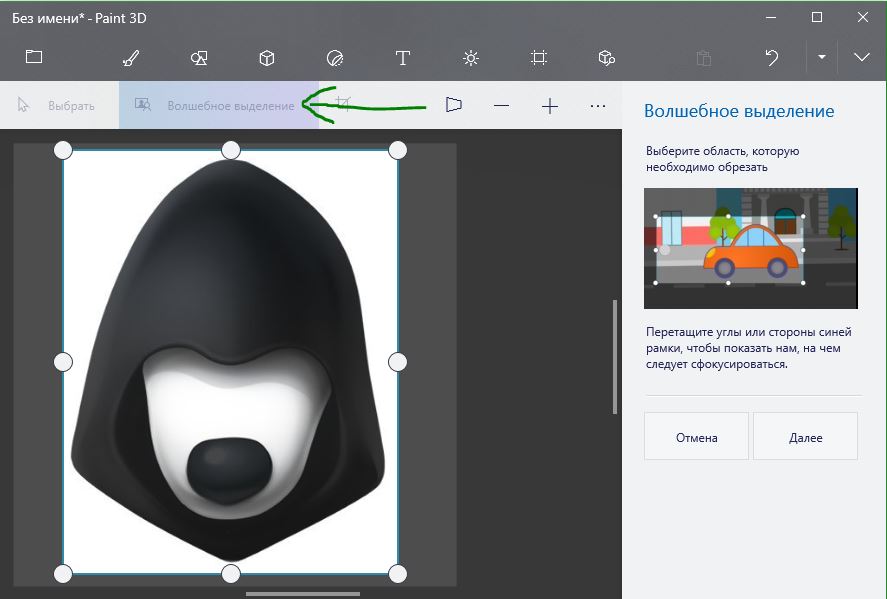This screenshot has height=599, width=887.
Task: Click middle-left selection frame handle
Action: 63,362
